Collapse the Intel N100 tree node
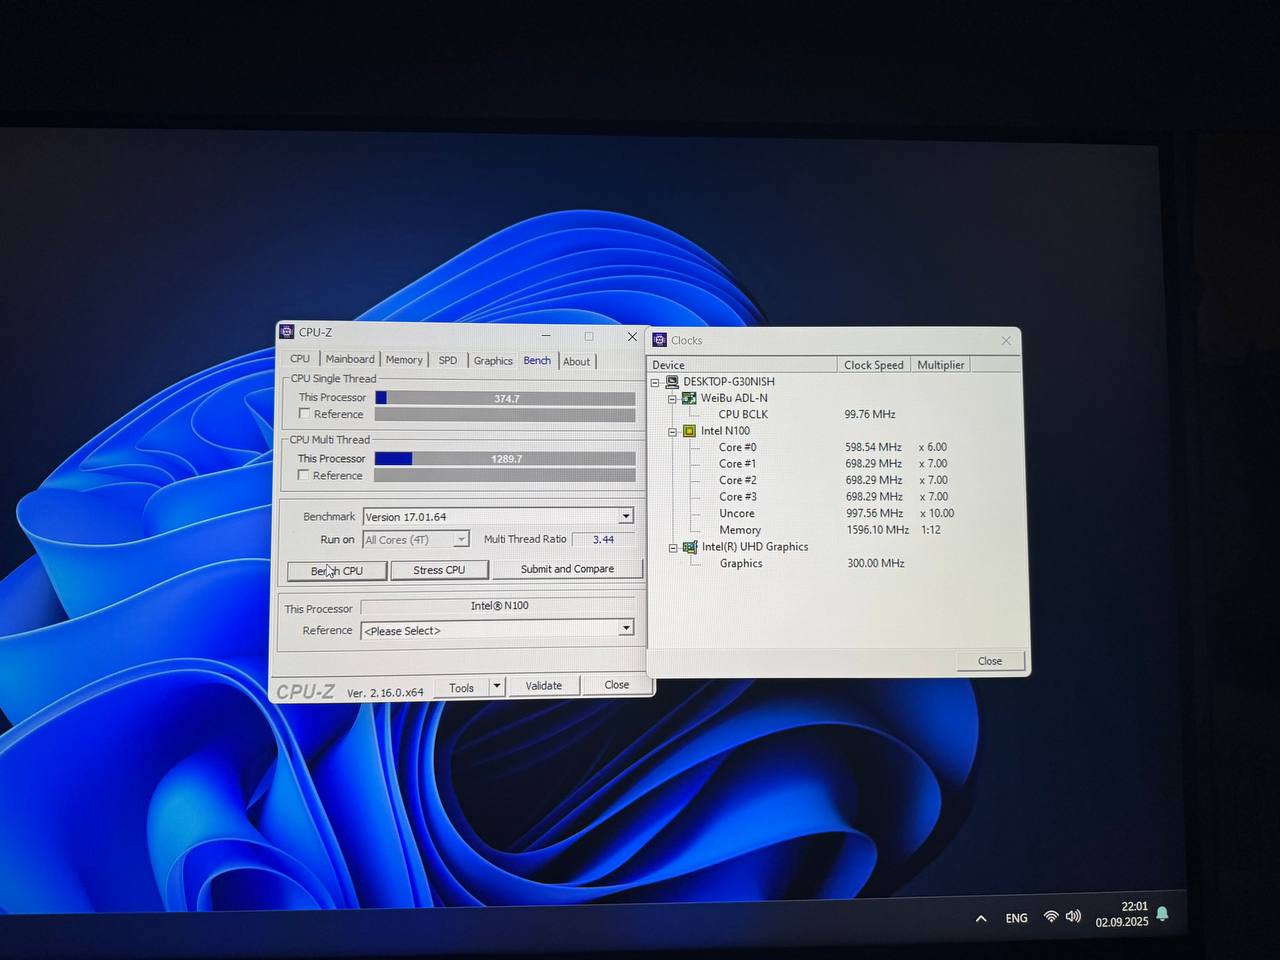1280x960 pixels. (673, 432)
